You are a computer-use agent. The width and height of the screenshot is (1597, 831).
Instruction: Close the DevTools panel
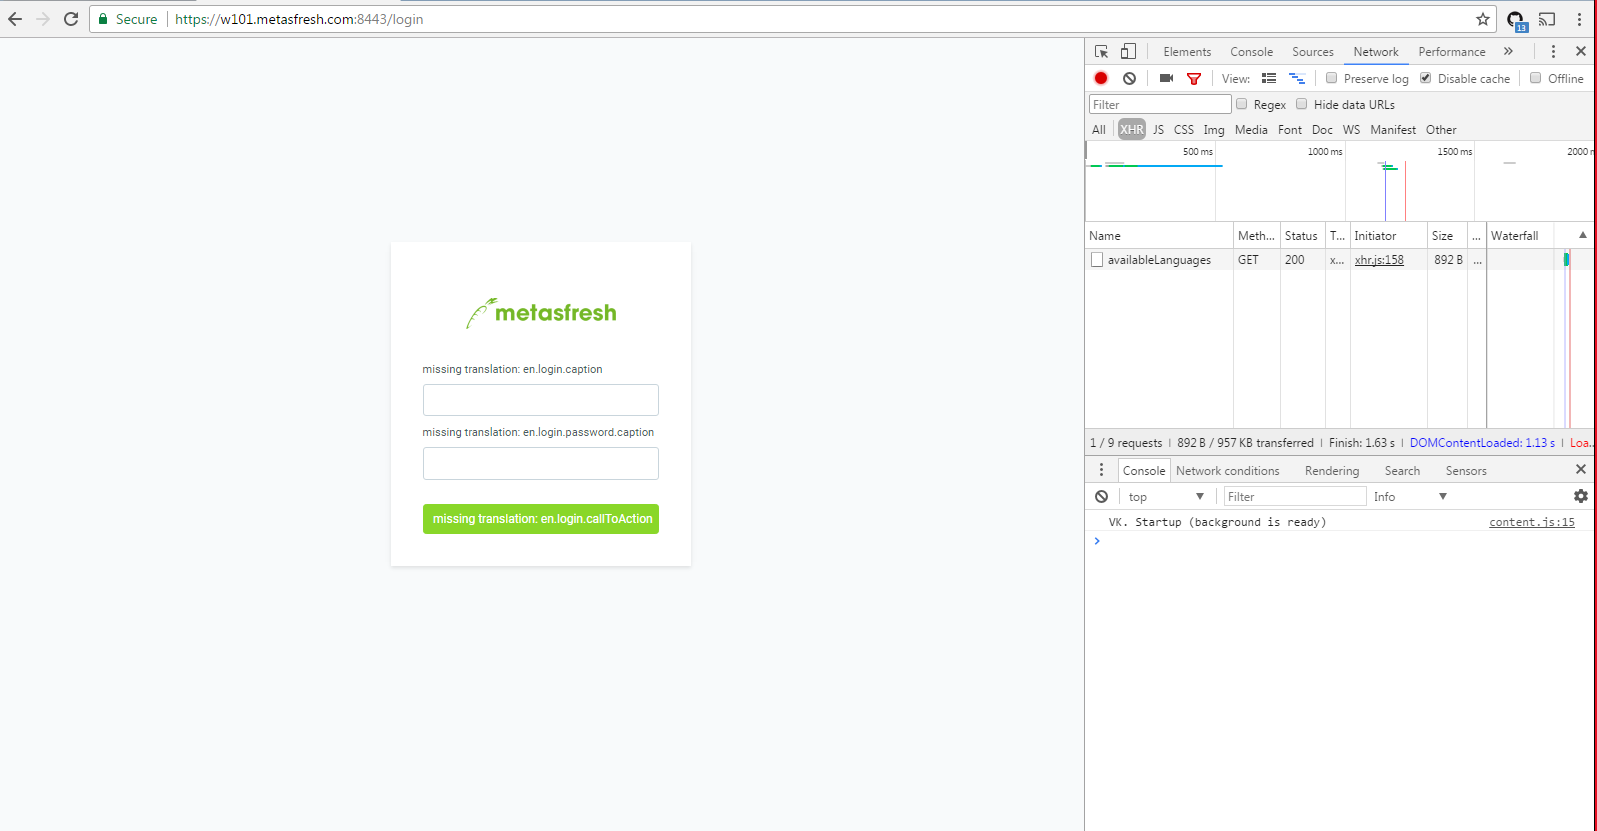tap(1581, 51)
